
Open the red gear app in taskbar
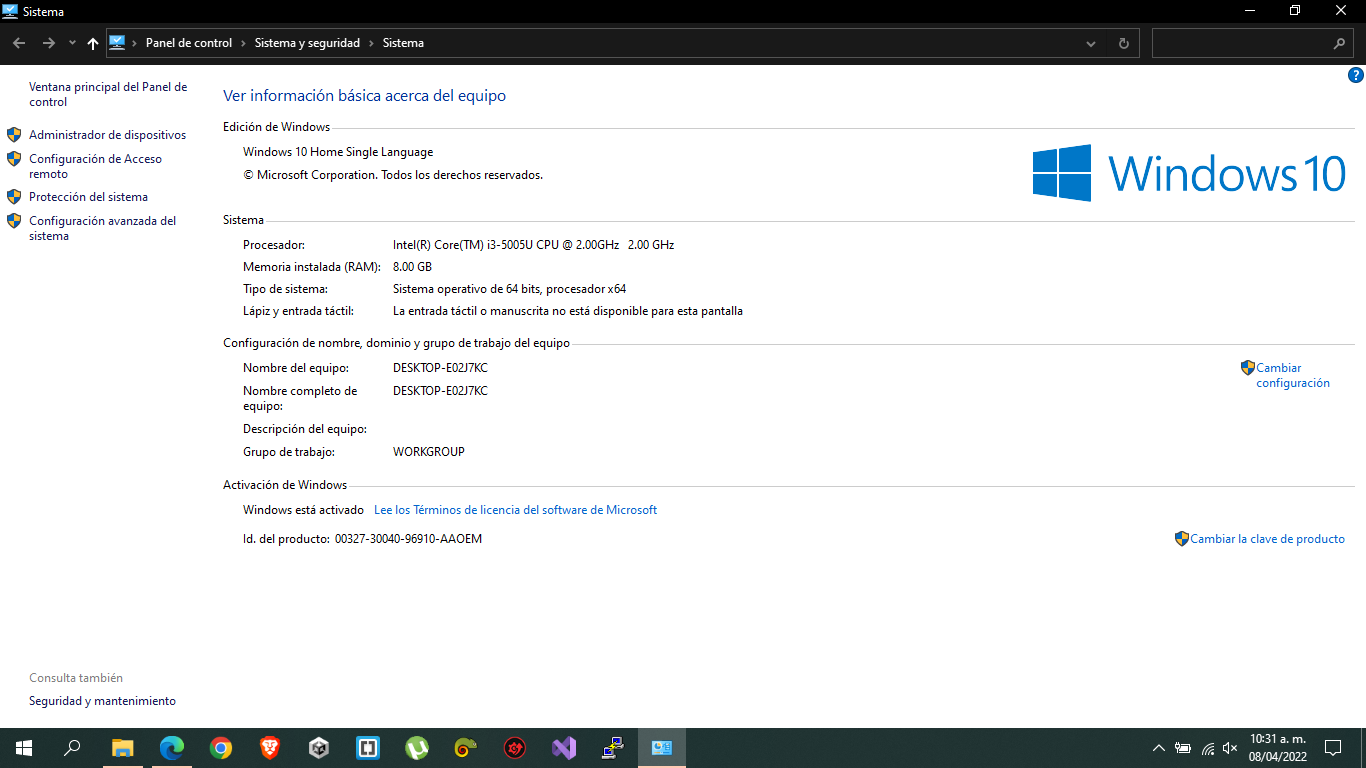point(515,747)
